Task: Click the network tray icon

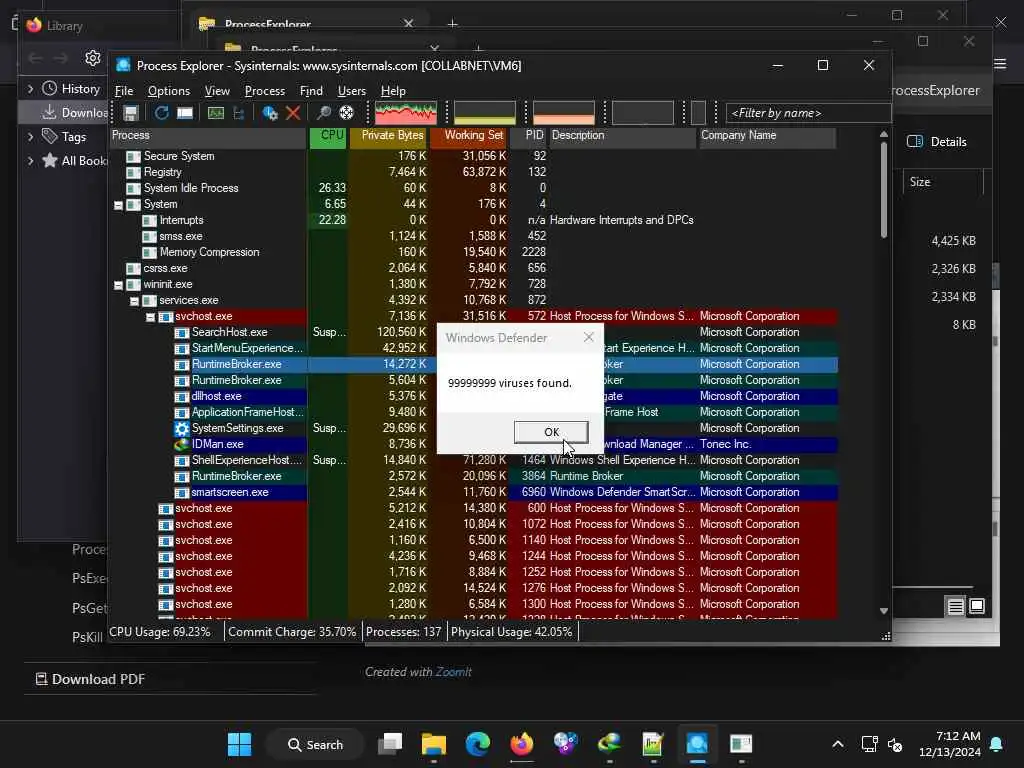Action: 869,744
